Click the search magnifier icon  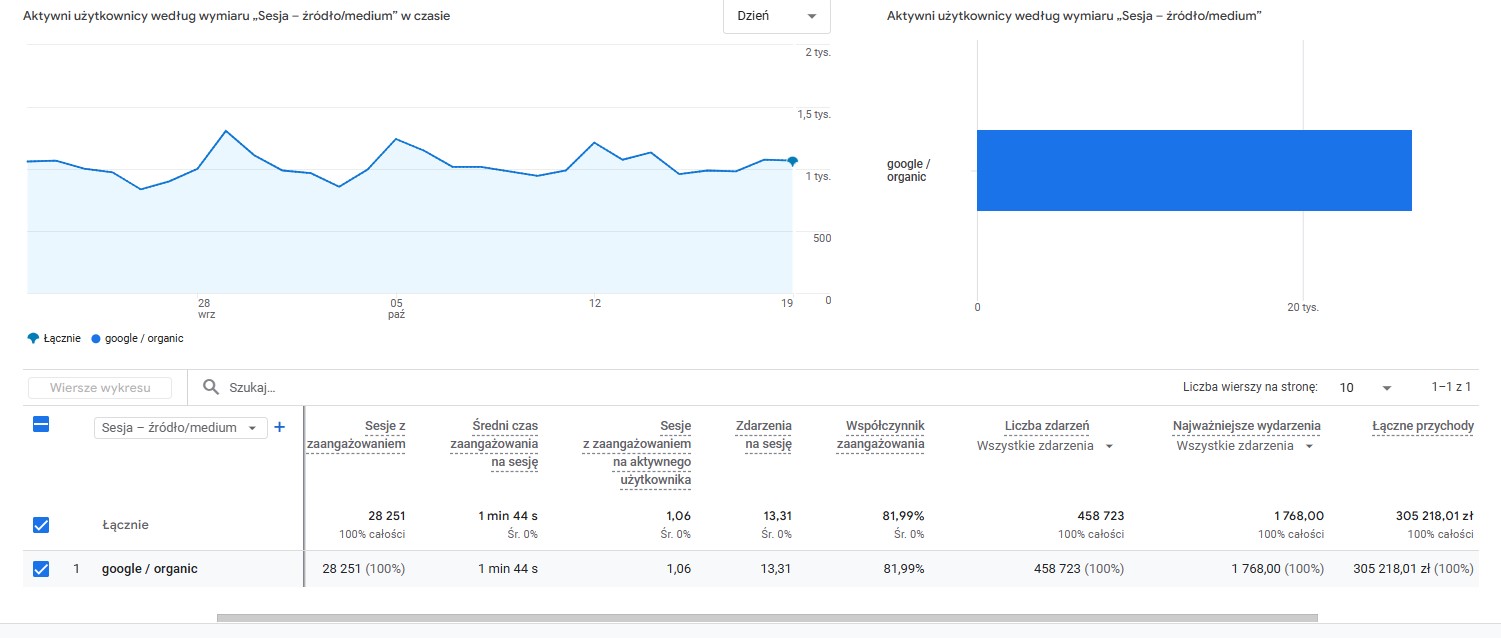[x=211, y=387]
